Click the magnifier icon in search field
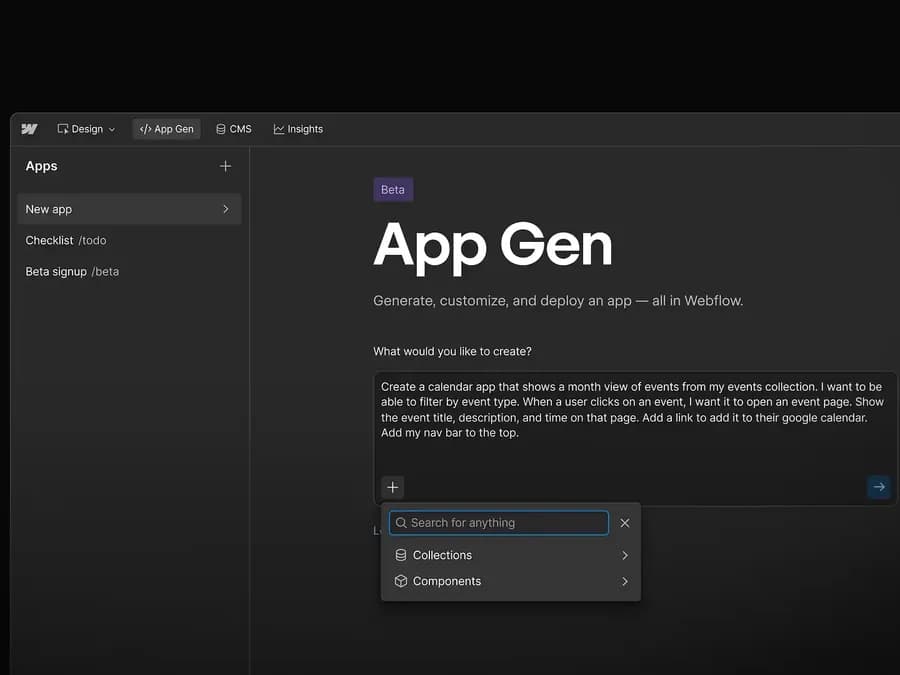This screenshot has width=900, height=675. pyautogui.click(x=401, y=523)
